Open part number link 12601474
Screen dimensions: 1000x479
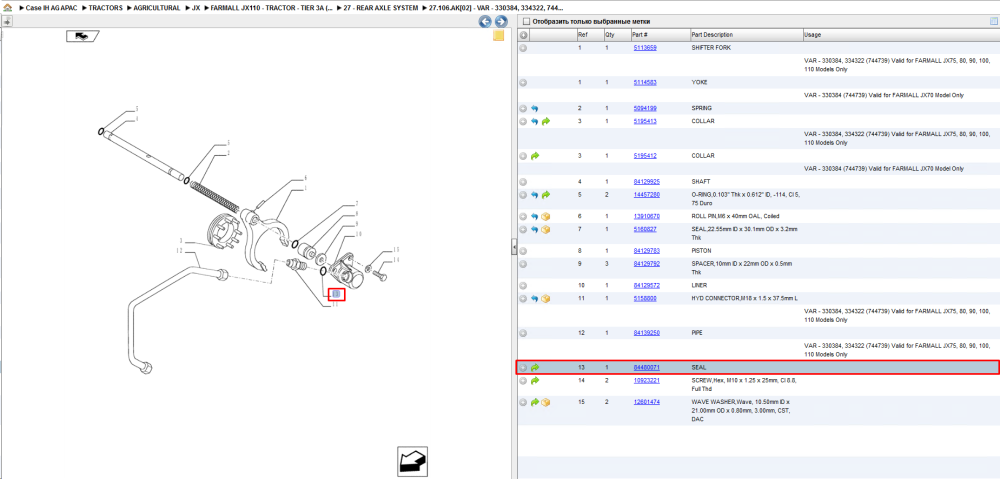(646, 402)
